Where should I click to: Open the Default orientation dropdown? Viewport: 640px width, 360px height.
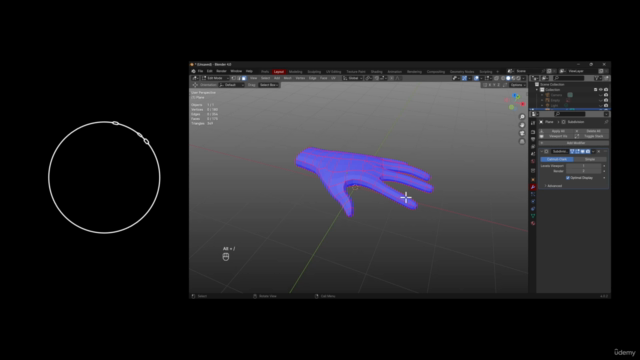click(x=231, y=85)
